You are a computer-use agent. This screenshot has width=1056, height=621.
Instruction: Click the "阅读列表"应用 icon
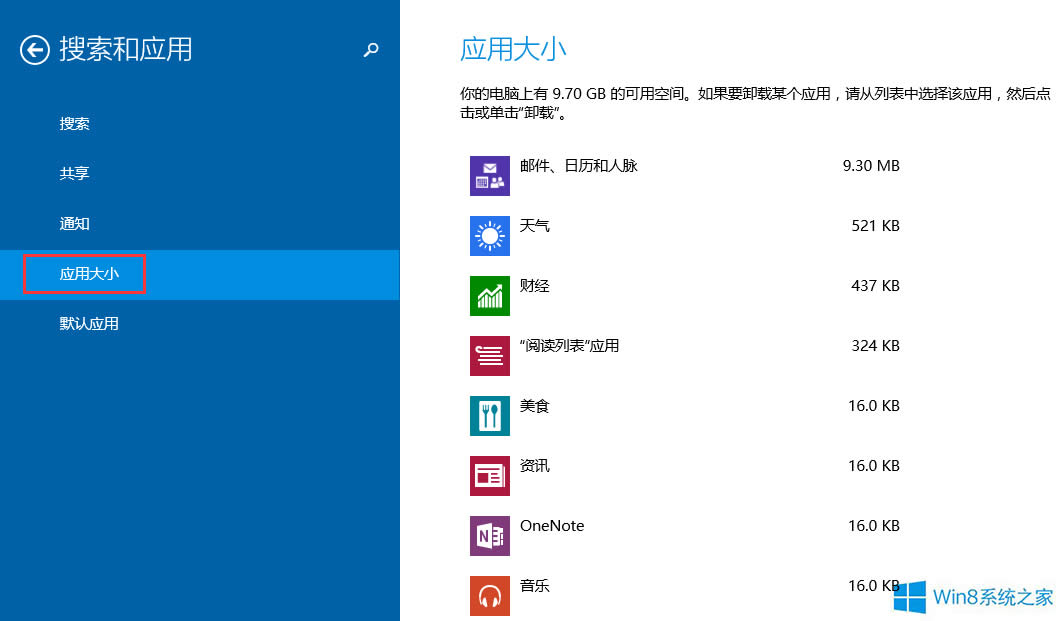pyautogui.click(x=489, y=355)
